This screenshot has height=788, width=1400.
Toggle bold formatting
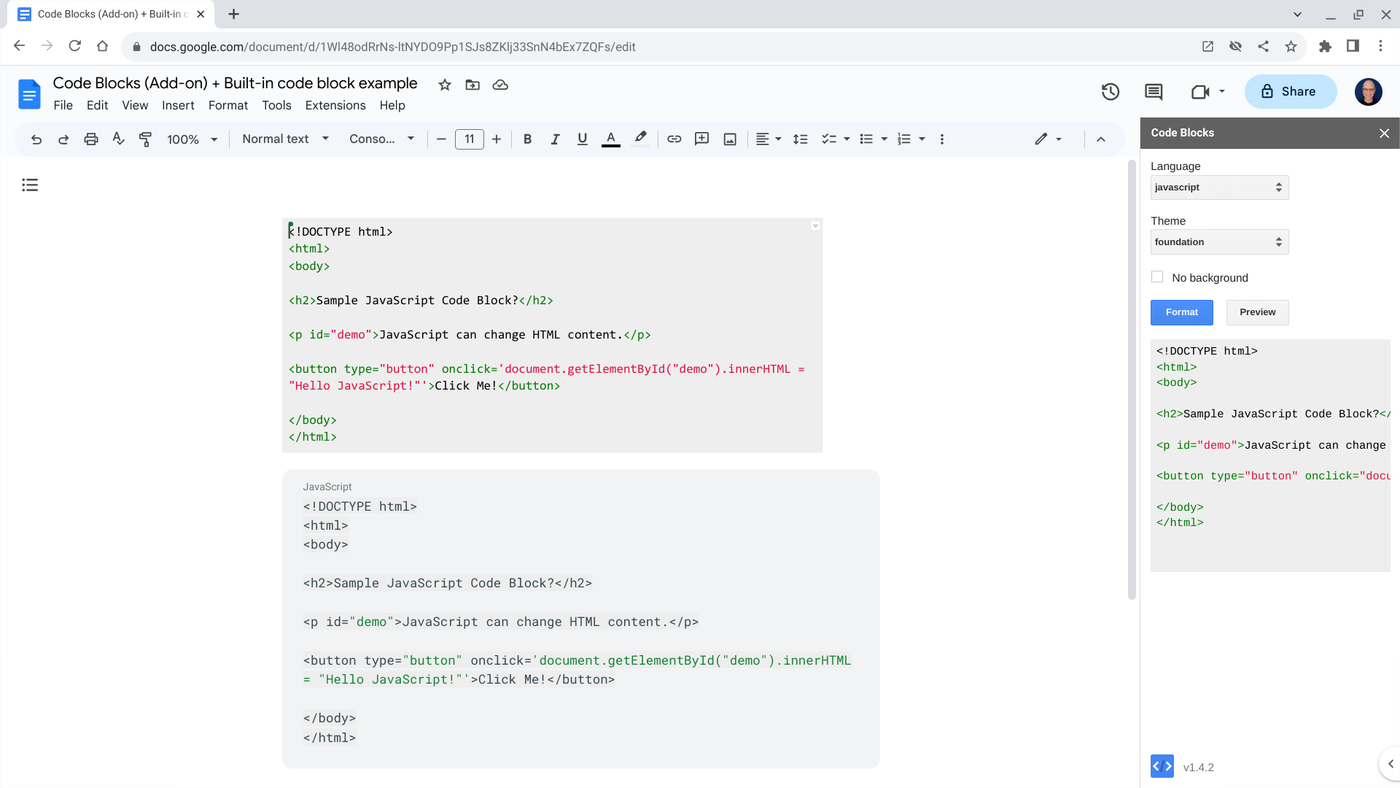point(527,139)
